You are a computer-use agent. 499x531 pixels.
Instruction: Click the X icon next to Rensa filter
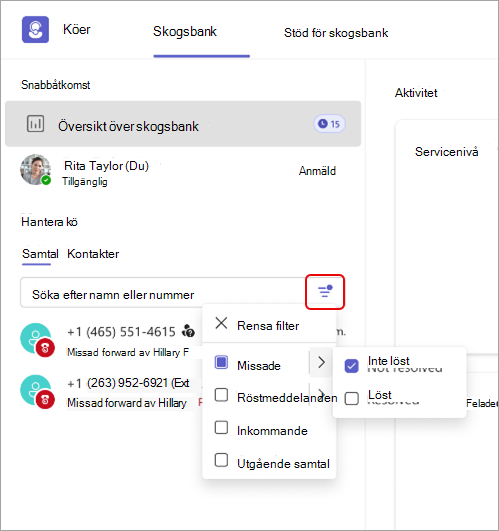(221, 323)
